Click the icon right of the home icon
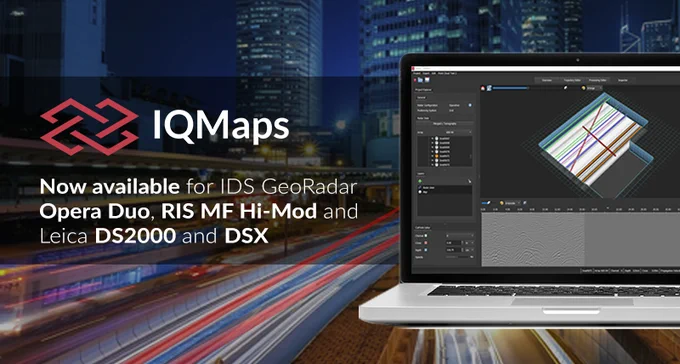 [x=489, y=88]
